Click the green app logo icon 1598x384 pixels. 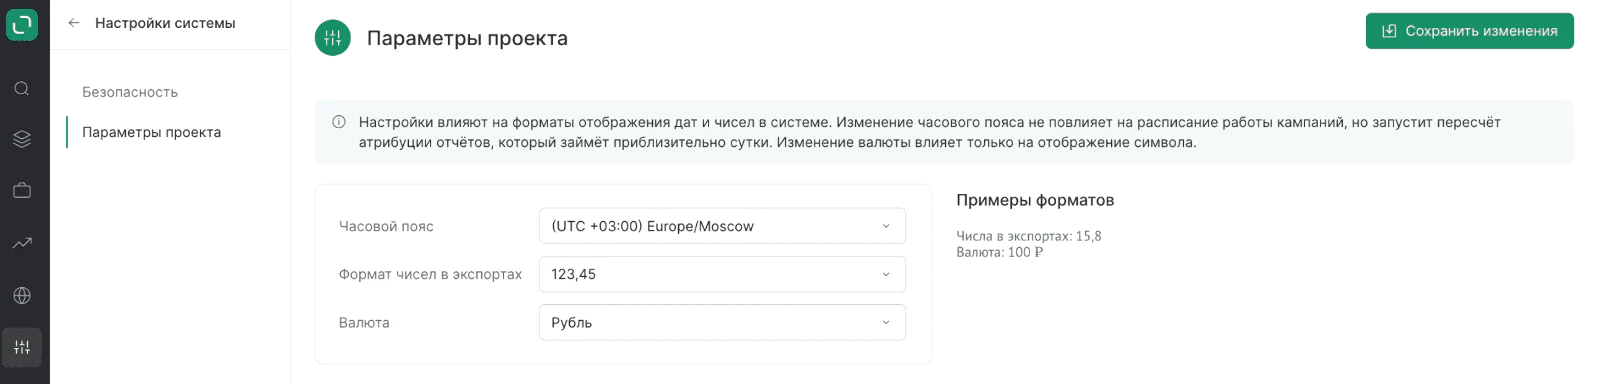click(22, 24)
